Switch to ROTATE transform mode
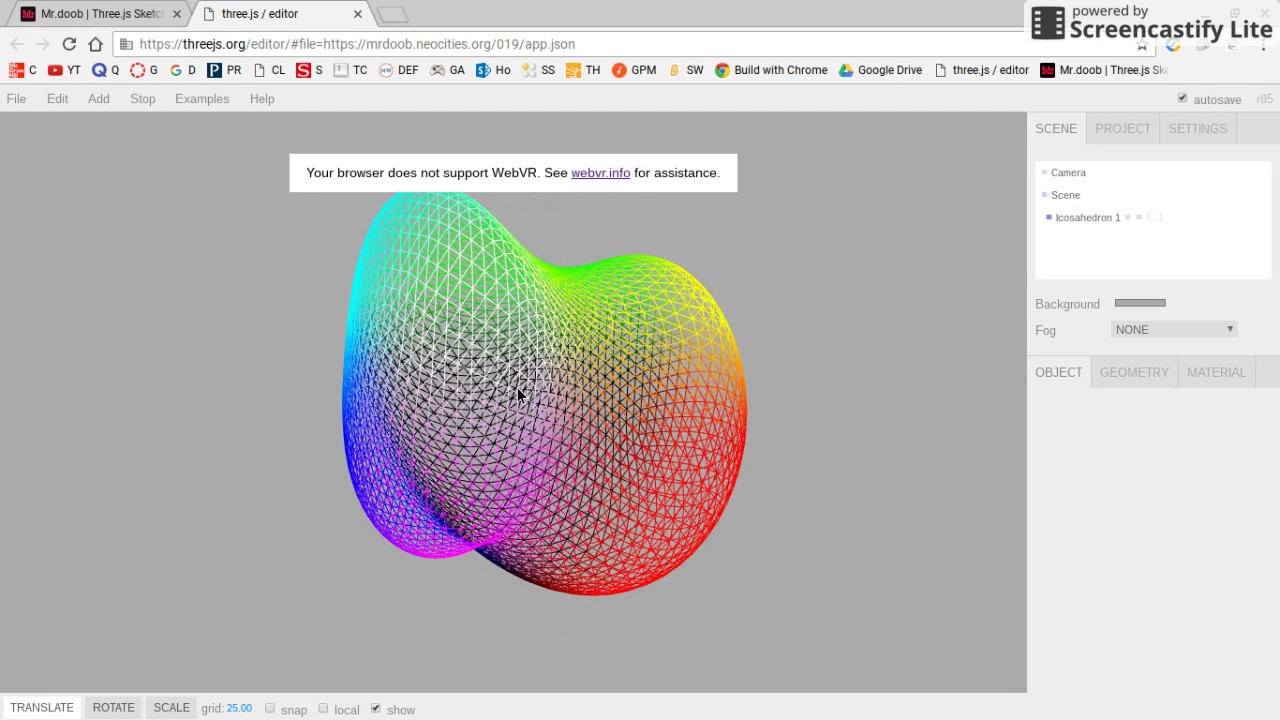Screen dimensions: 1280x720 [x=113, y=707]
